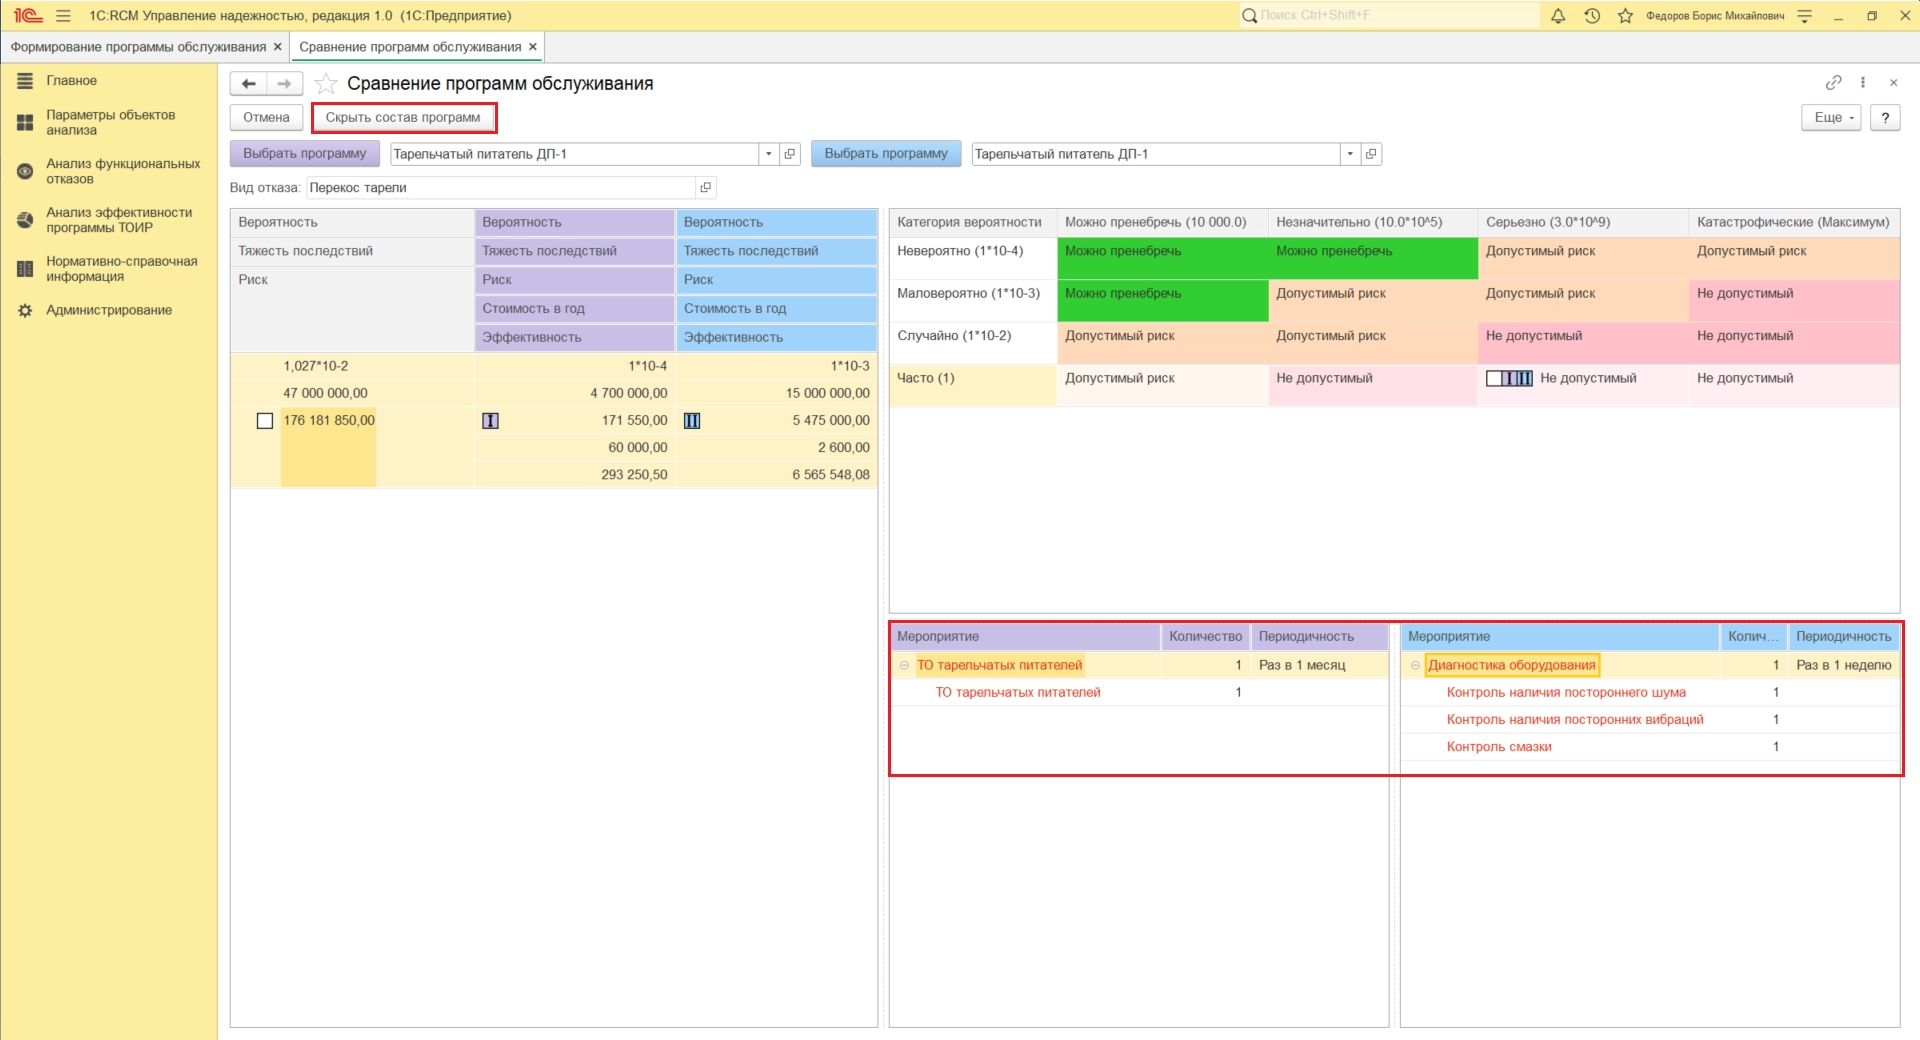Click the Скрыть состав программ button
The height and width of the screenshot is (1040, 1920).
(403, 118)
